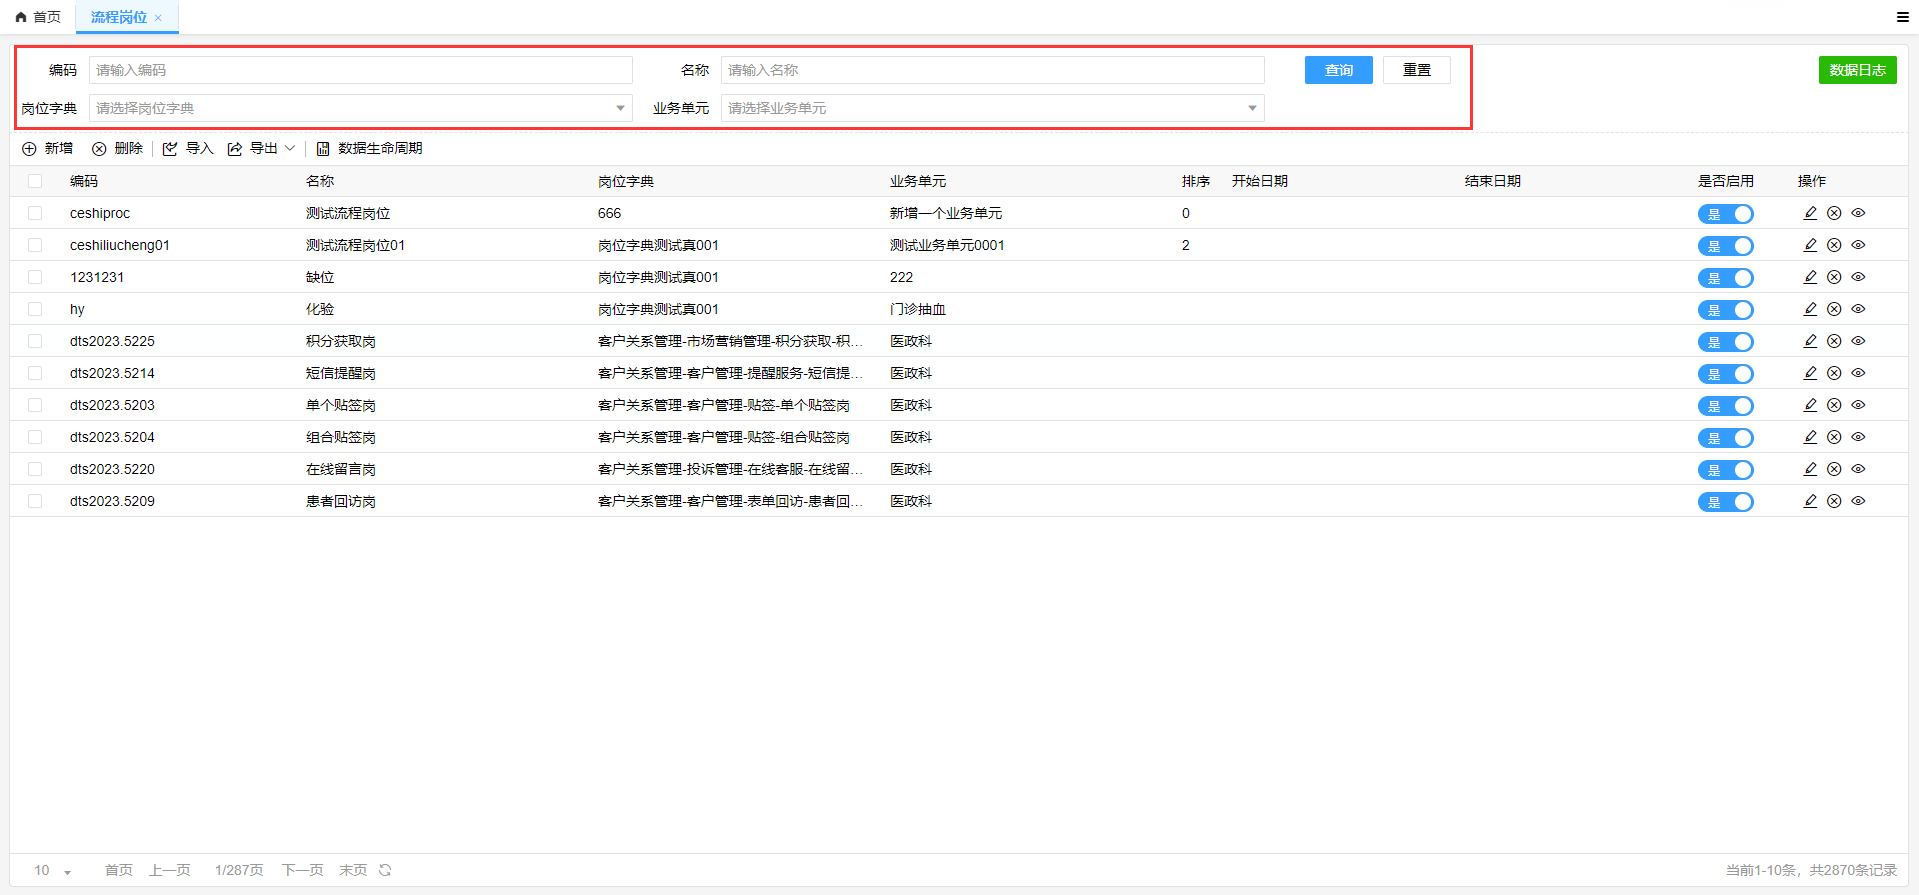The height and width of the screenshot is (895, 1919).
Task: Click the dts2023.5220 code cell
Action: 112,469
